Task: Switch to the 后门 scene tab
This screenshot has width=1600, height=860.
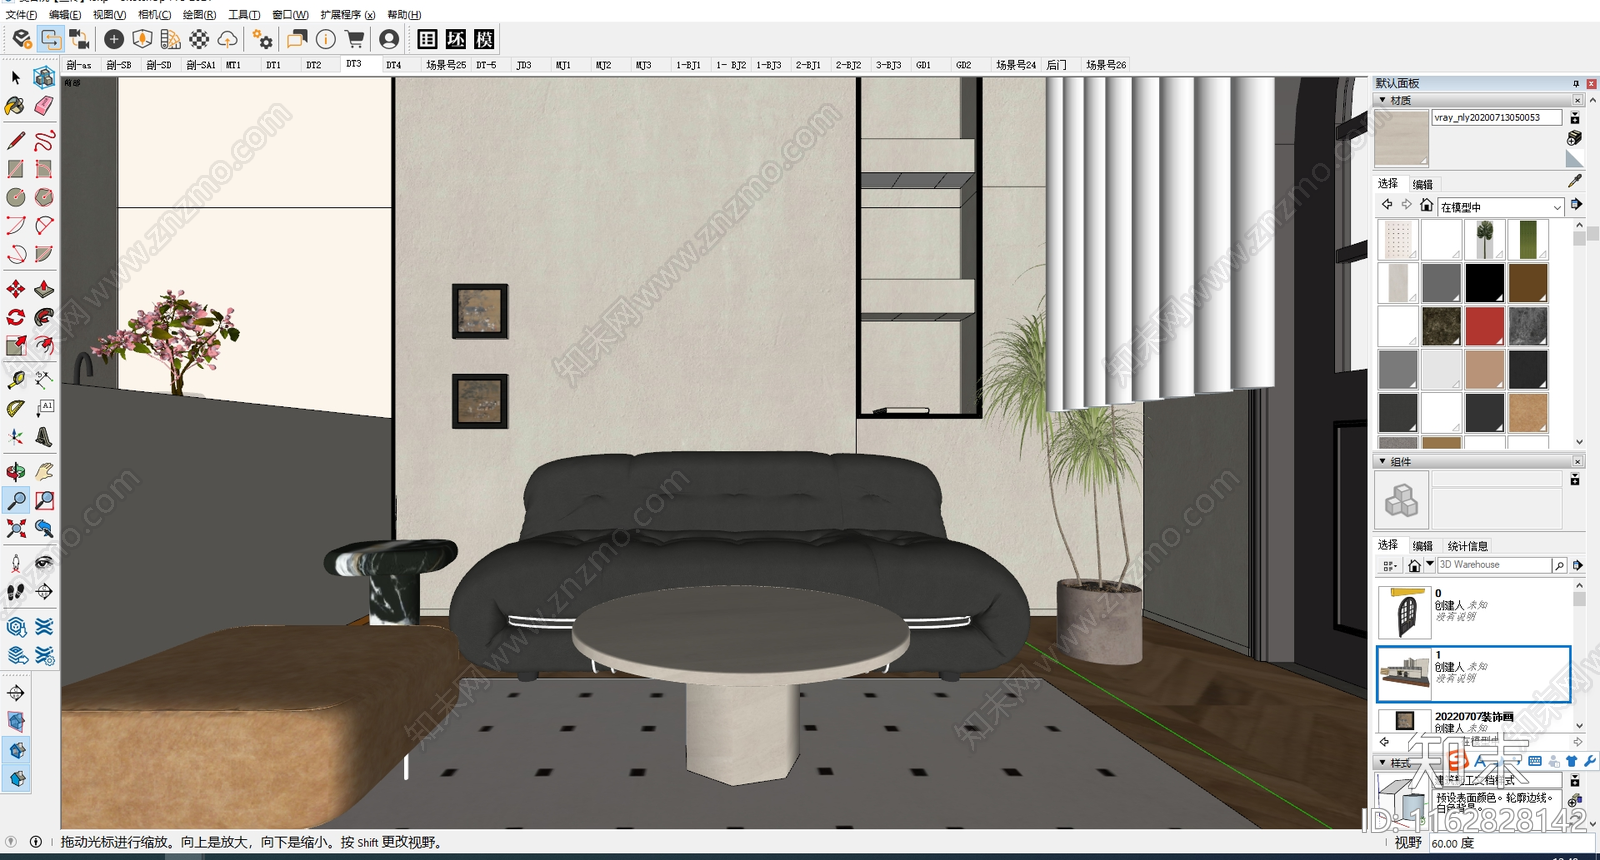Action: tap(1057, 65)
